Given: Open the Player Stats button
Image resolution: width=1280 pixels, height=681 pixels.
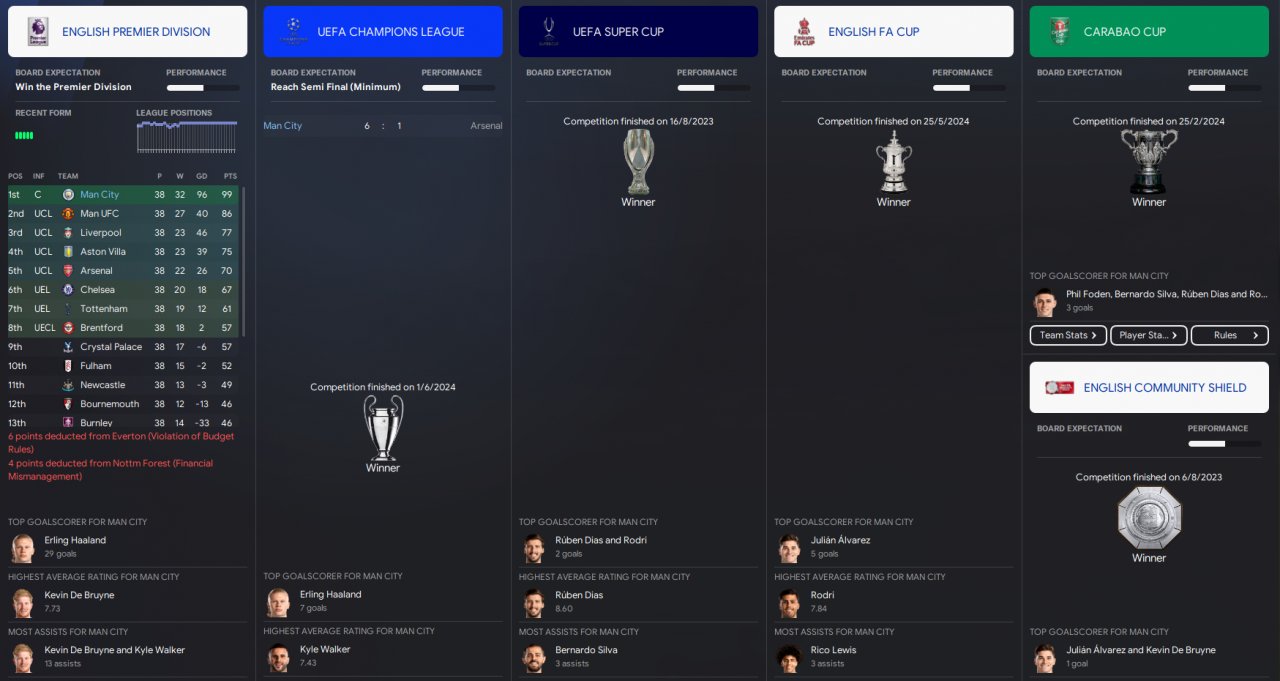Looking at the screenshot, I should point(1149,335).
